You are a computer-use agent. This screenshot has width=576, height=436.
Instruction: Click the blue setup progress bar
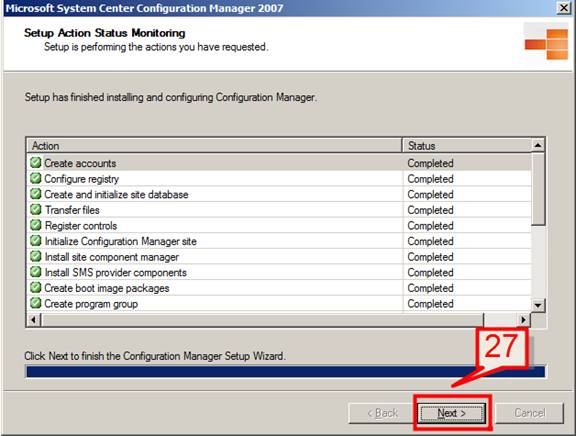[286, 371]
